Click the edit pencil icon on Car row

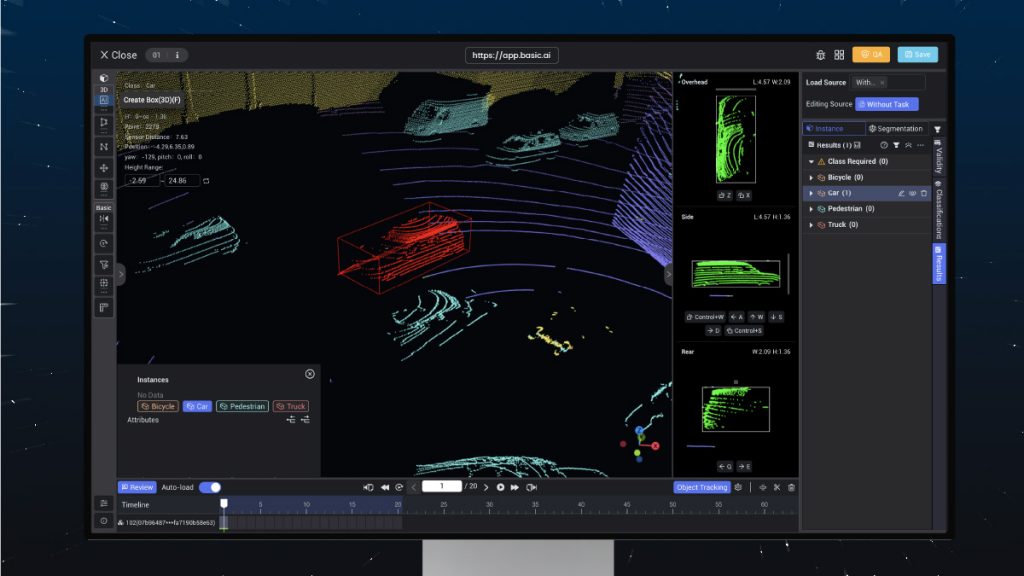point(901,193)
